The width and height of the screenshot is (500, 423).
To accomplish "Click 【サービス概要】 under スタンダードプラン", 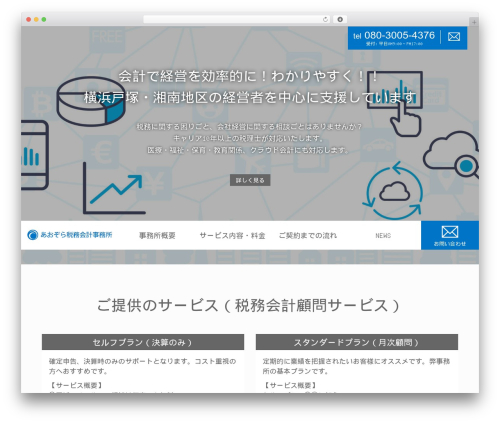I will pos(290,385).
